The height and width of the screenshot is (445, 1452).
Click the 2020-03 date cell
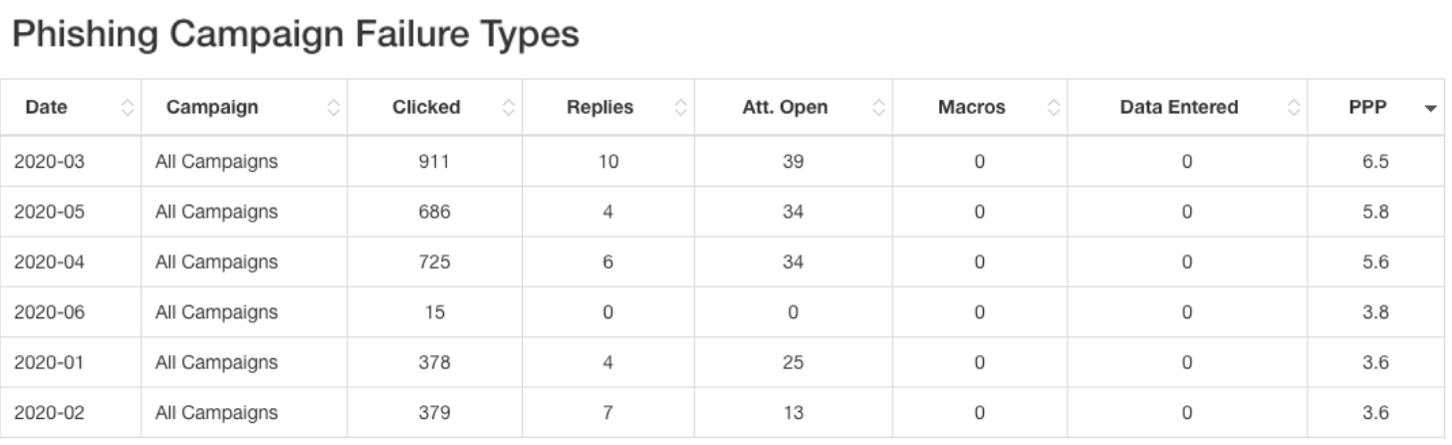(49, 161)
